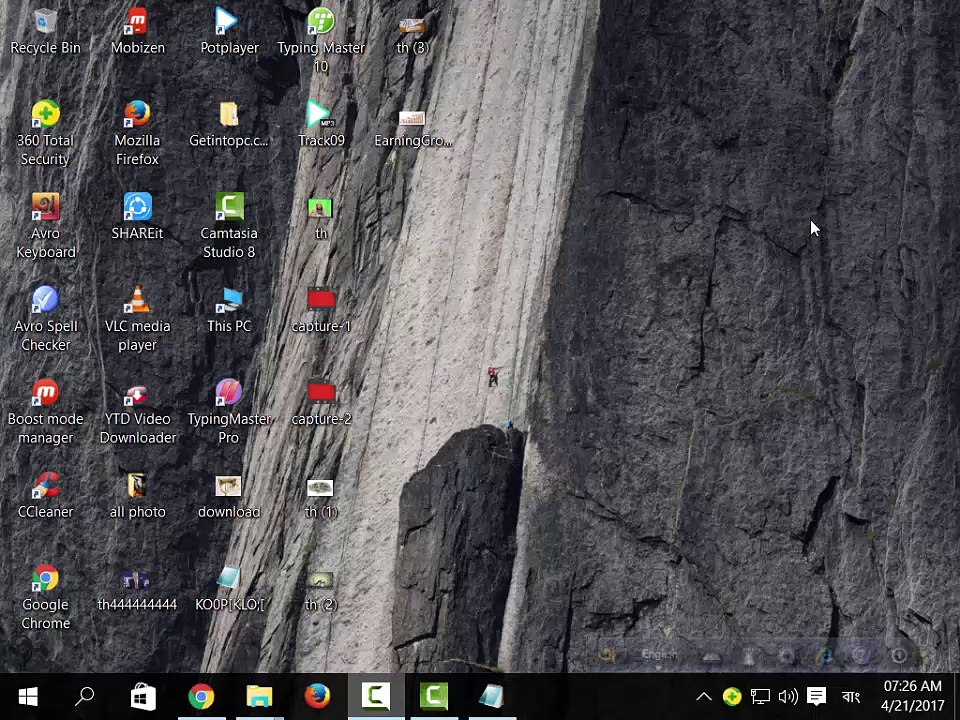The width and height of the screenshot is (960, 720).
Task: Select Avro Spell Checker shortcut
Action: (x=45, y=318)
